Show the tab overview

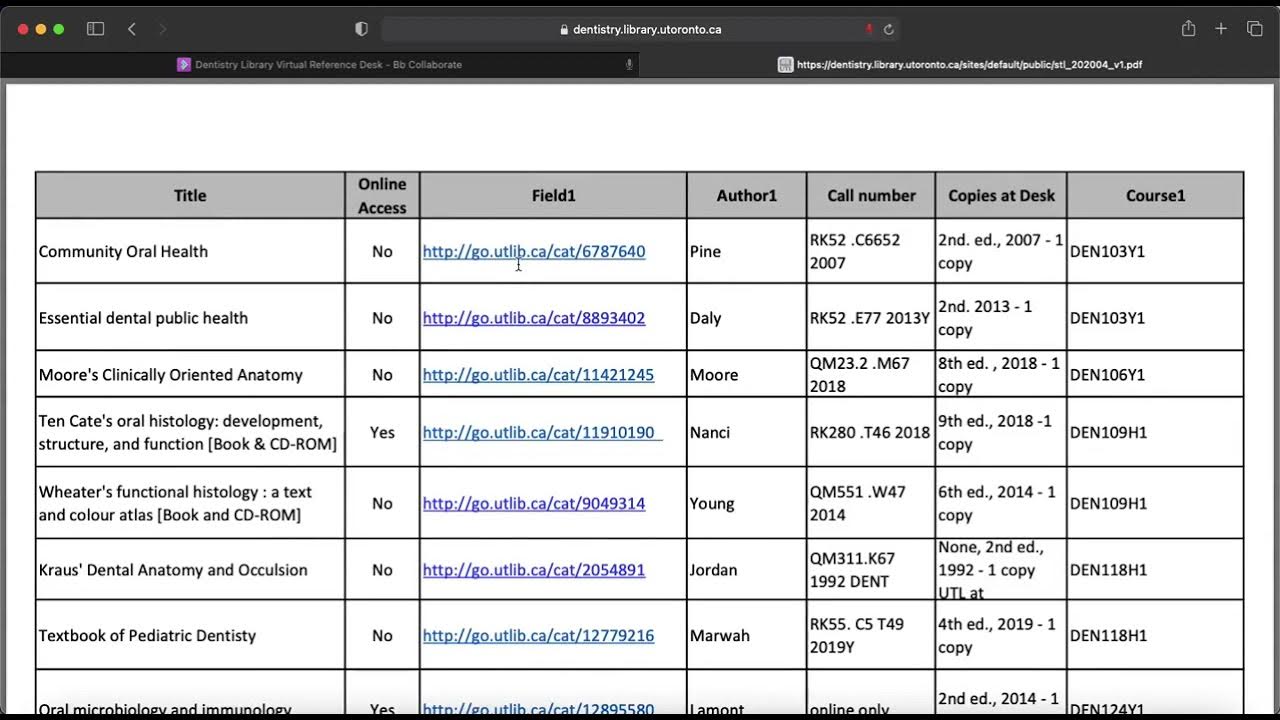coord(1255,29)
